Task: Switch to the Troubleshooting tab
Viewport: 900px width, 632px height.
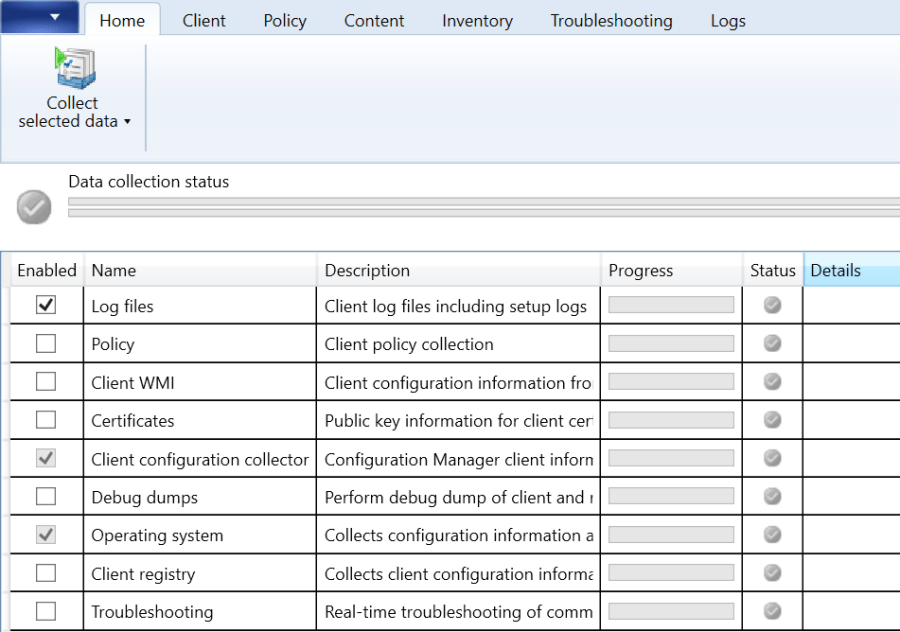Action: [611, 20]
